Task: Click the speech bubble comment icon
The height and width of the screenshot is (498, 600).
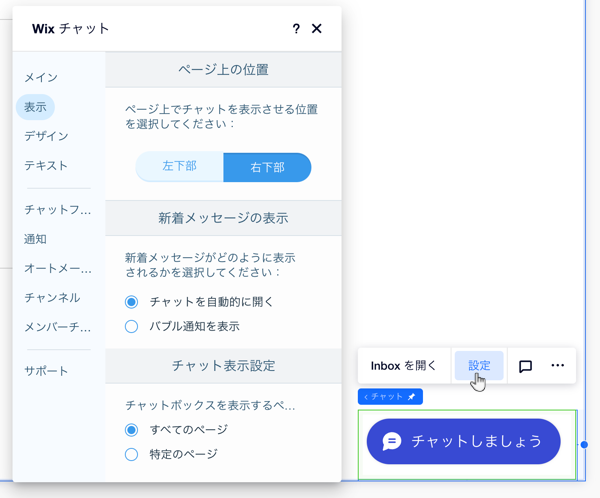Action: pyautogui.click(x=525, y=366)
